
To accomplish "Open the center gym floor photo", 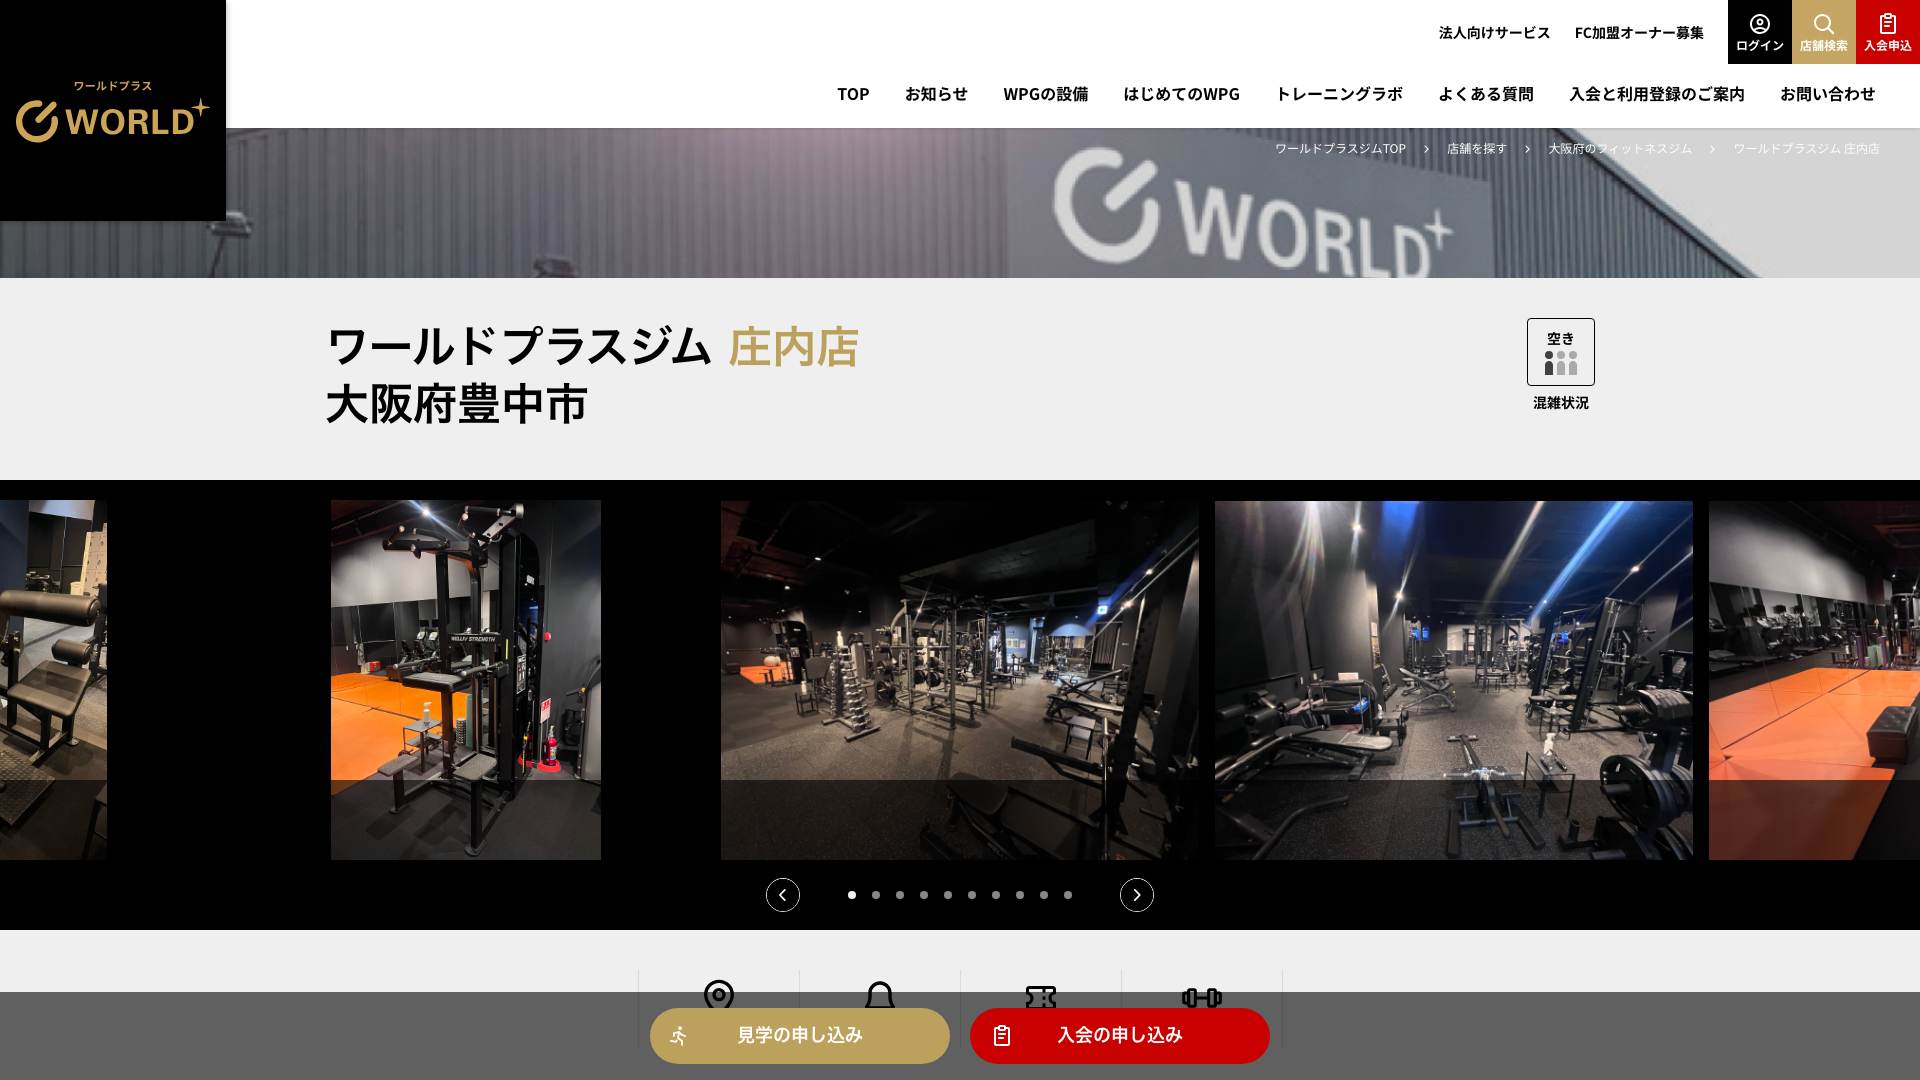I will tap(960, 680).
